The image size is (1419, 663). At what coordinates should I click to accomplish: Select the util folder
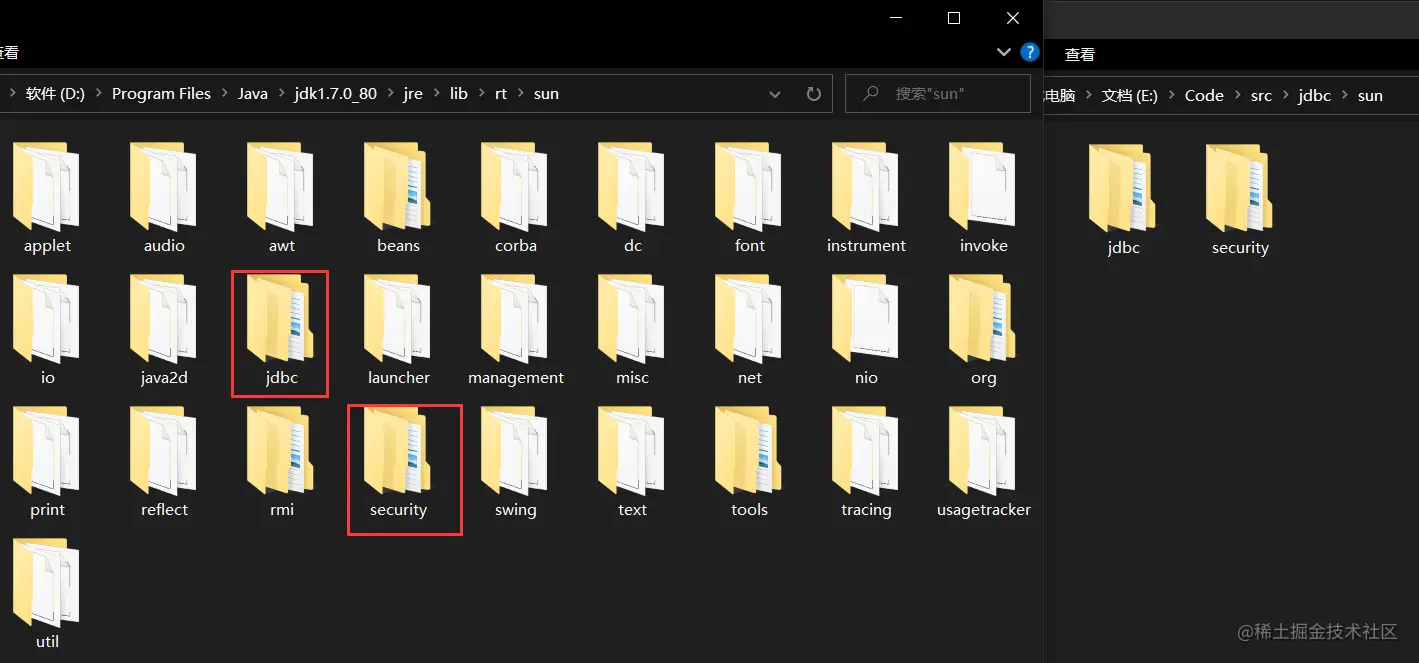(47, 594)
